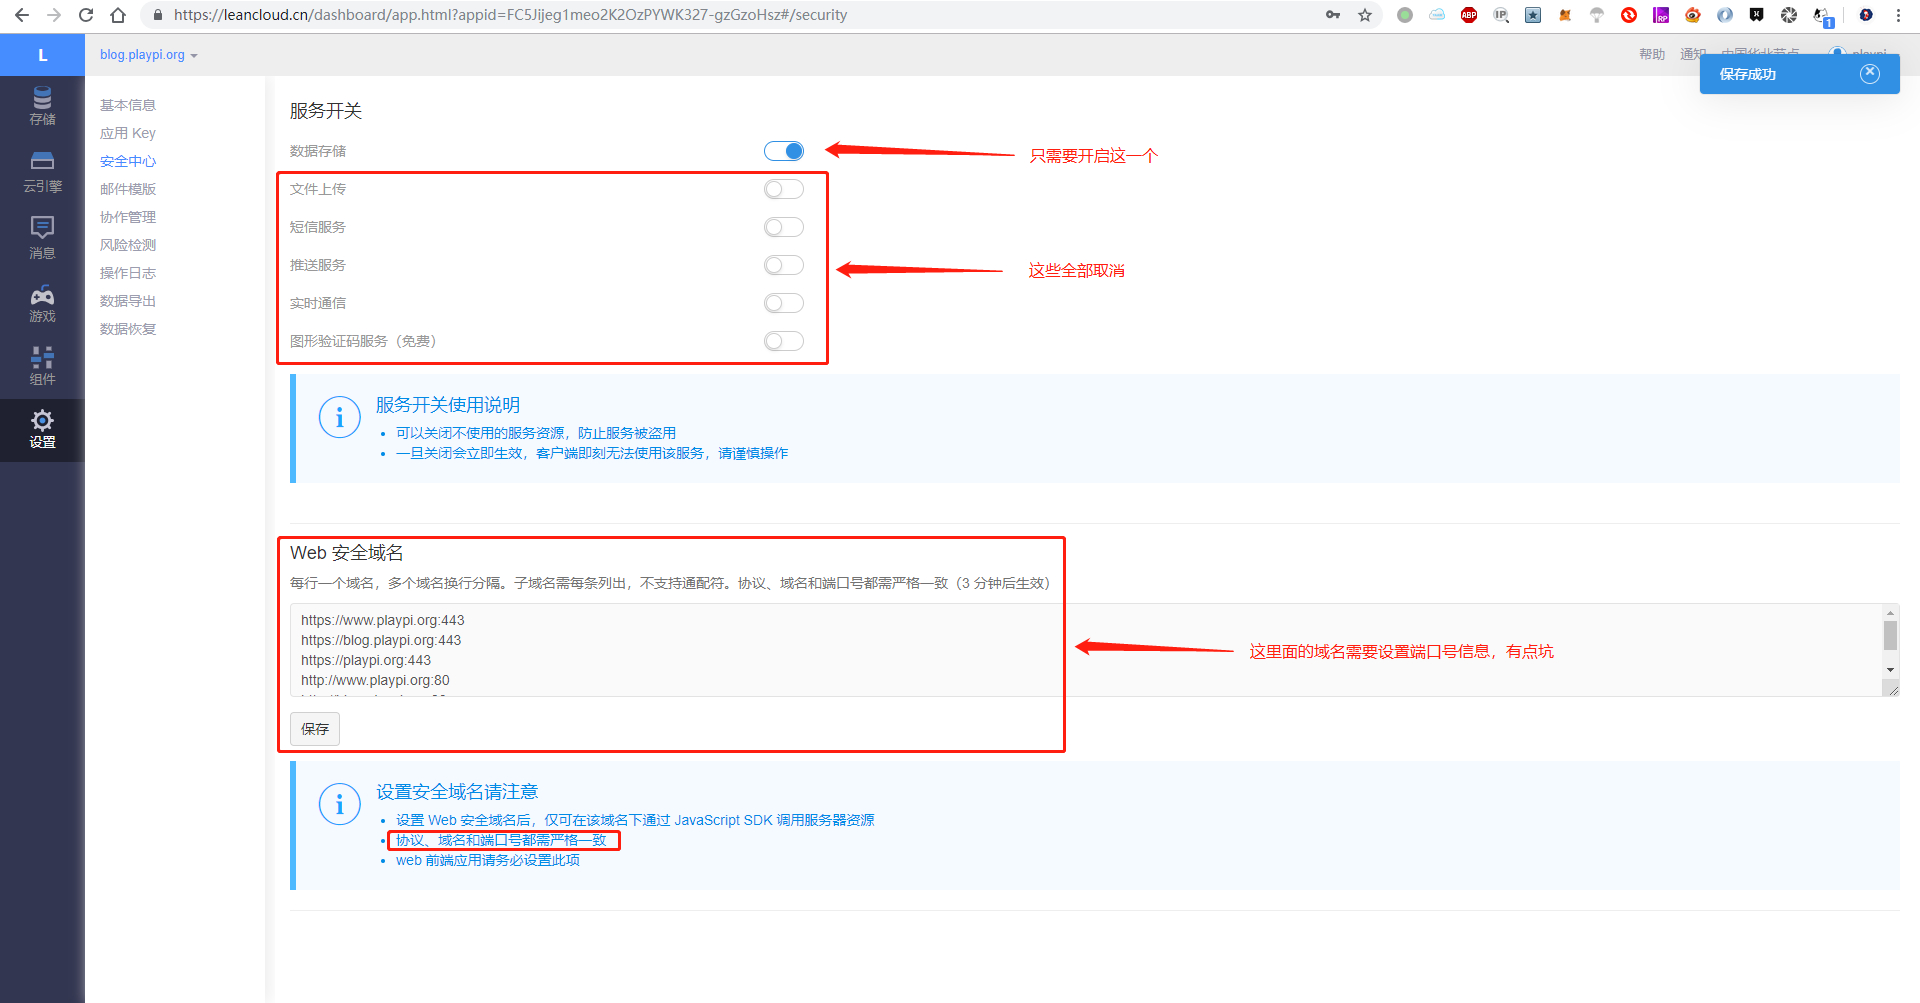The width and height of the screenshot is (1920, 1003).
Task: Open the 游戏 (Game) sidebar section
Action: coord(42,304)
